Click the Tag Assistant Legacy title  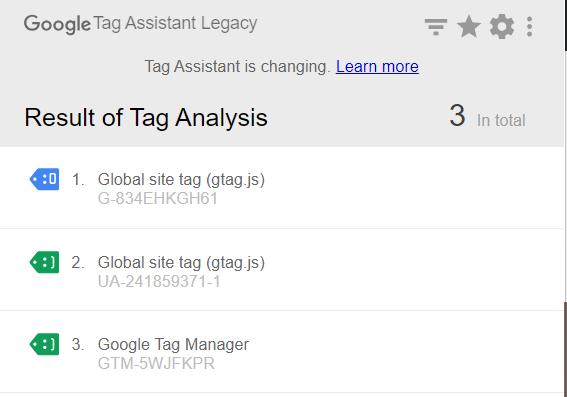click(175, 24)
